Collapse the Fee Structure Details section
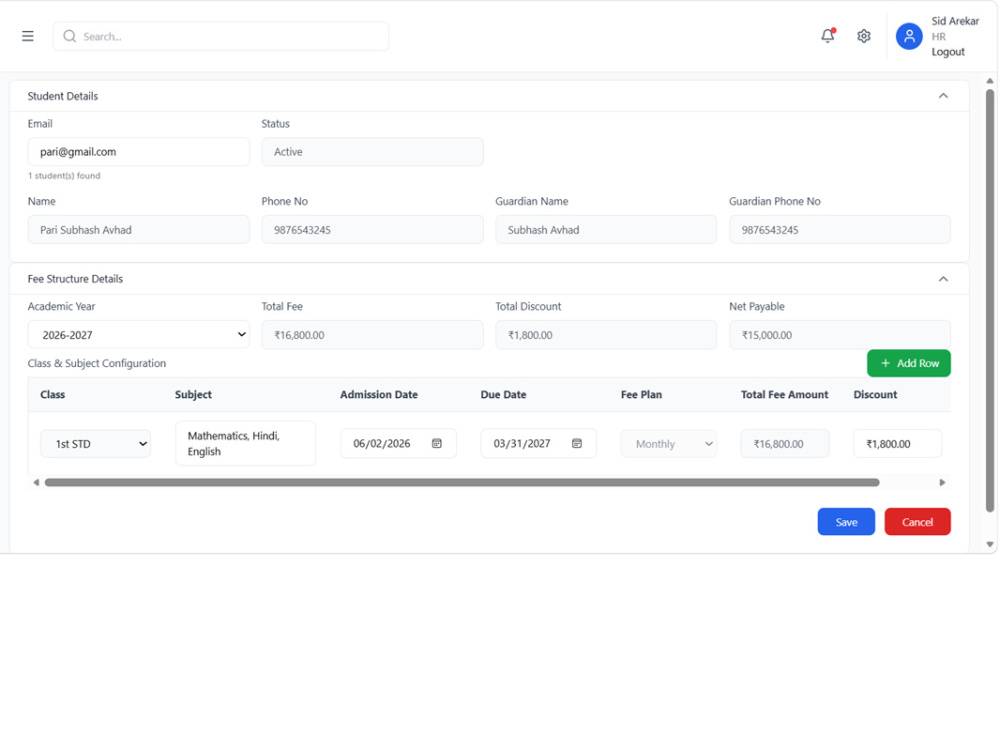The width and height of the screenshot is (1000, 750). tap(943, 279)
